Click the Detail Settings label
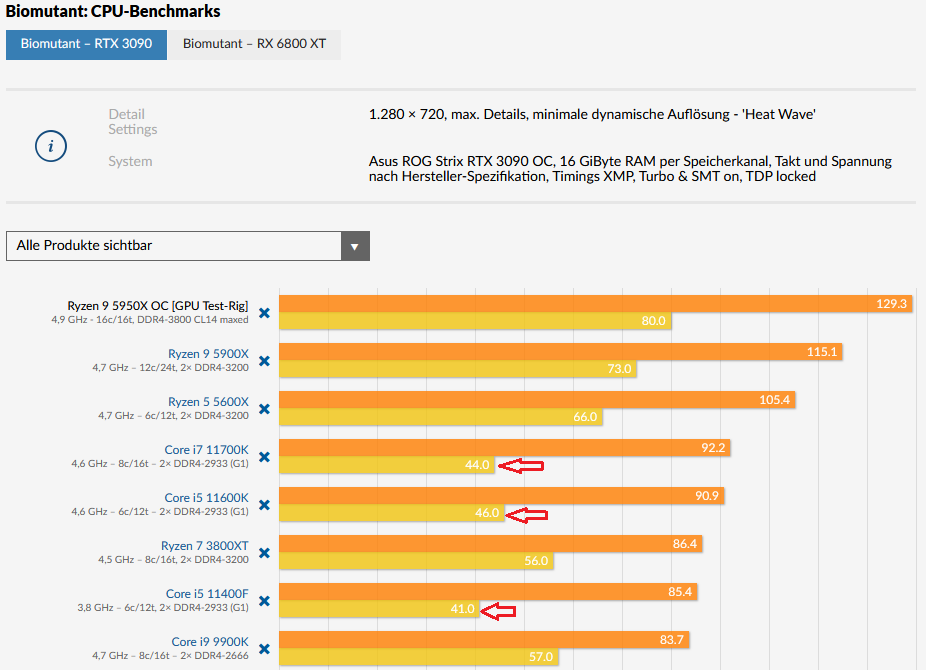 click(133, 122)
